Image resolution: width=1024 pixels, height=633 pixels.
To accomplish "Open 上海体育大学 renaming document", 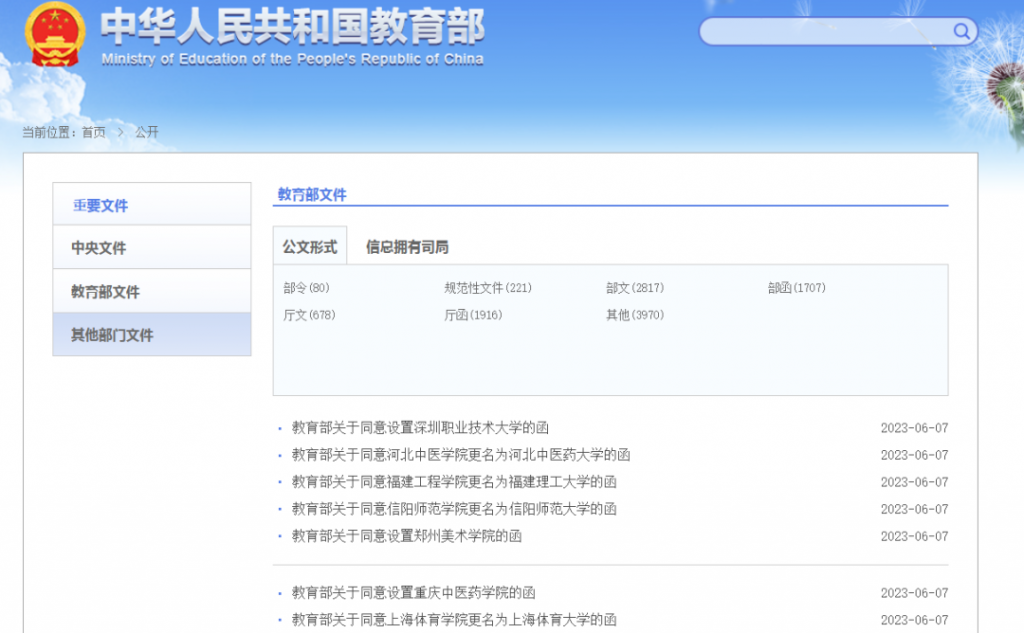I will (454, 619).
